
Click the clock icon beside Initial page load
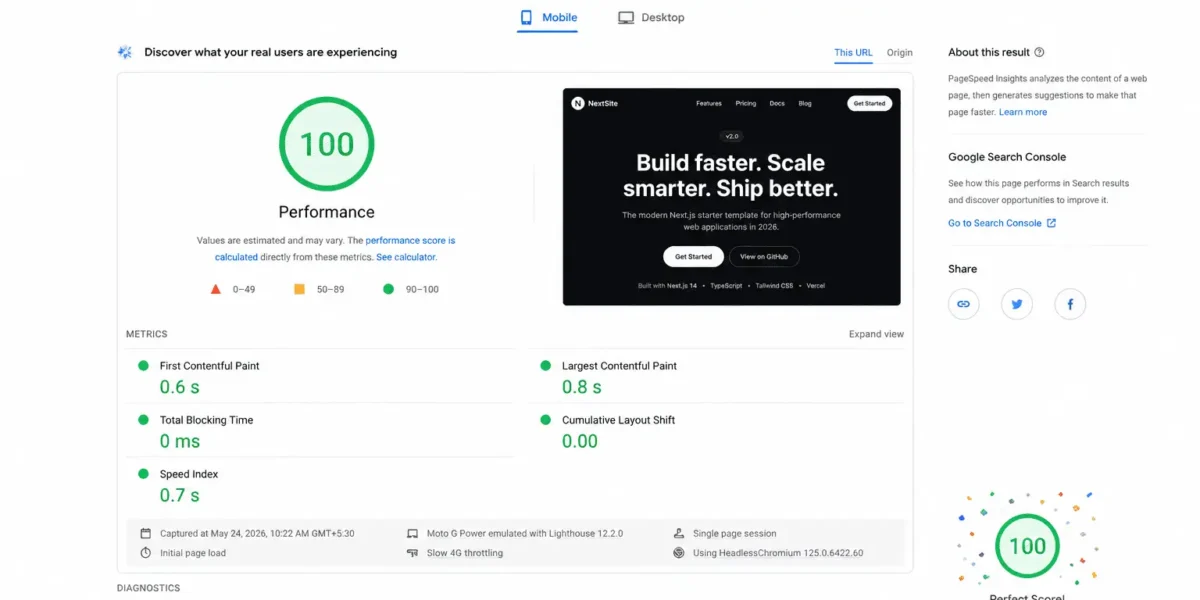pyautogui.click(x=145, y=553)
